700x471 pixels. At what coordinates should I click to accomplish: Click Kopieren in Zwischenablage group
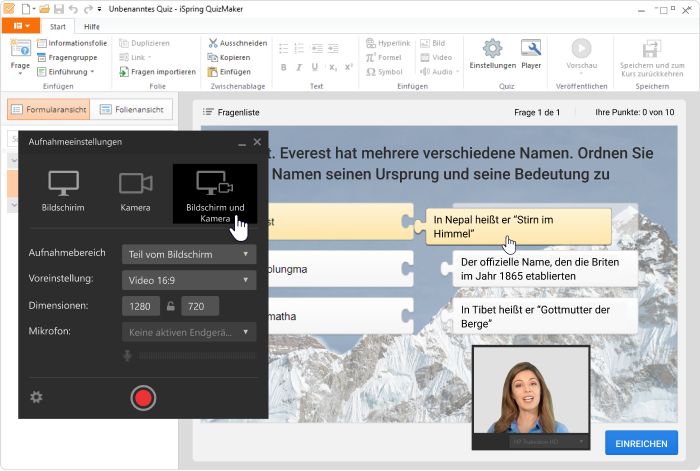[x=229, y=58]
